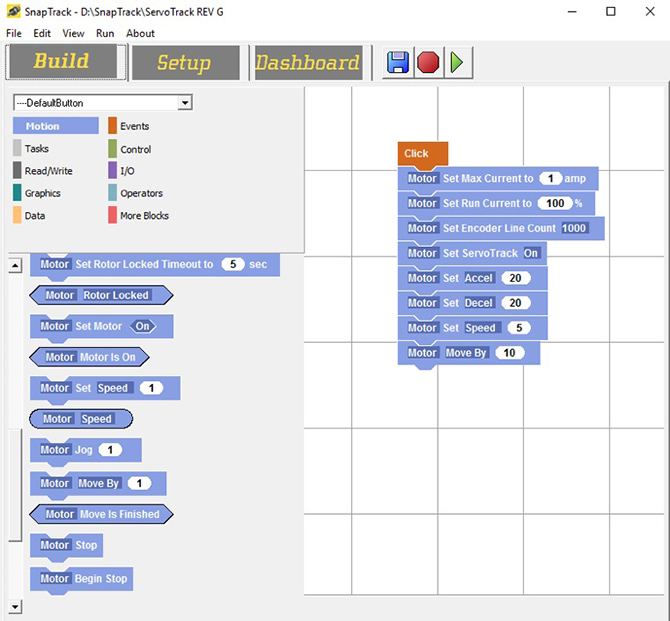Click the 5 sec timeout value field
Image resolution: width=670 pixels, height=621 pixels.
pos(233,264)
